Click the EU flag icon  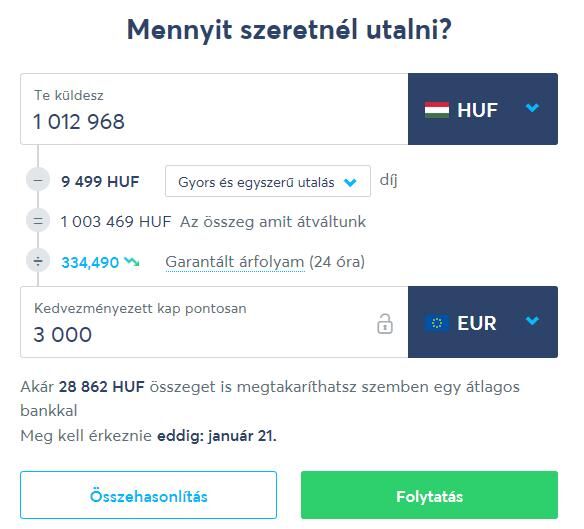click(x=437, y=323)
